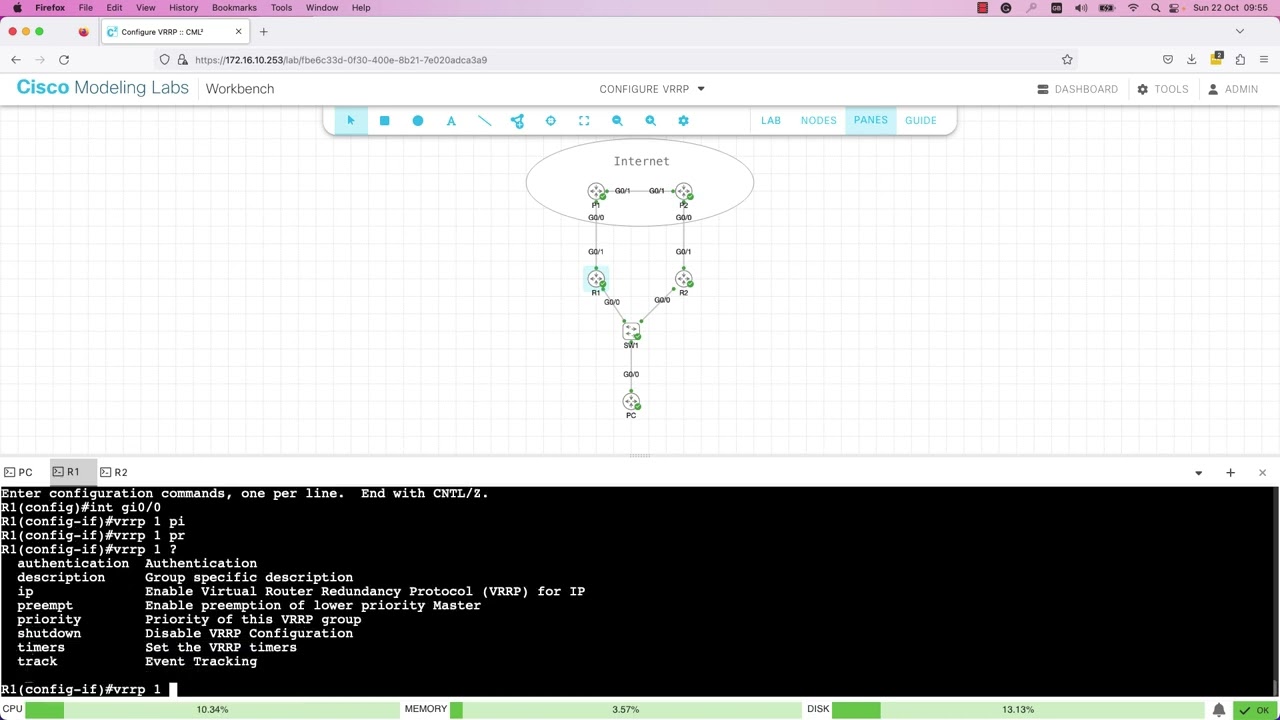1280x720 pixels.
Task: Click the OK system status button
Action: tap(1254, 710)
